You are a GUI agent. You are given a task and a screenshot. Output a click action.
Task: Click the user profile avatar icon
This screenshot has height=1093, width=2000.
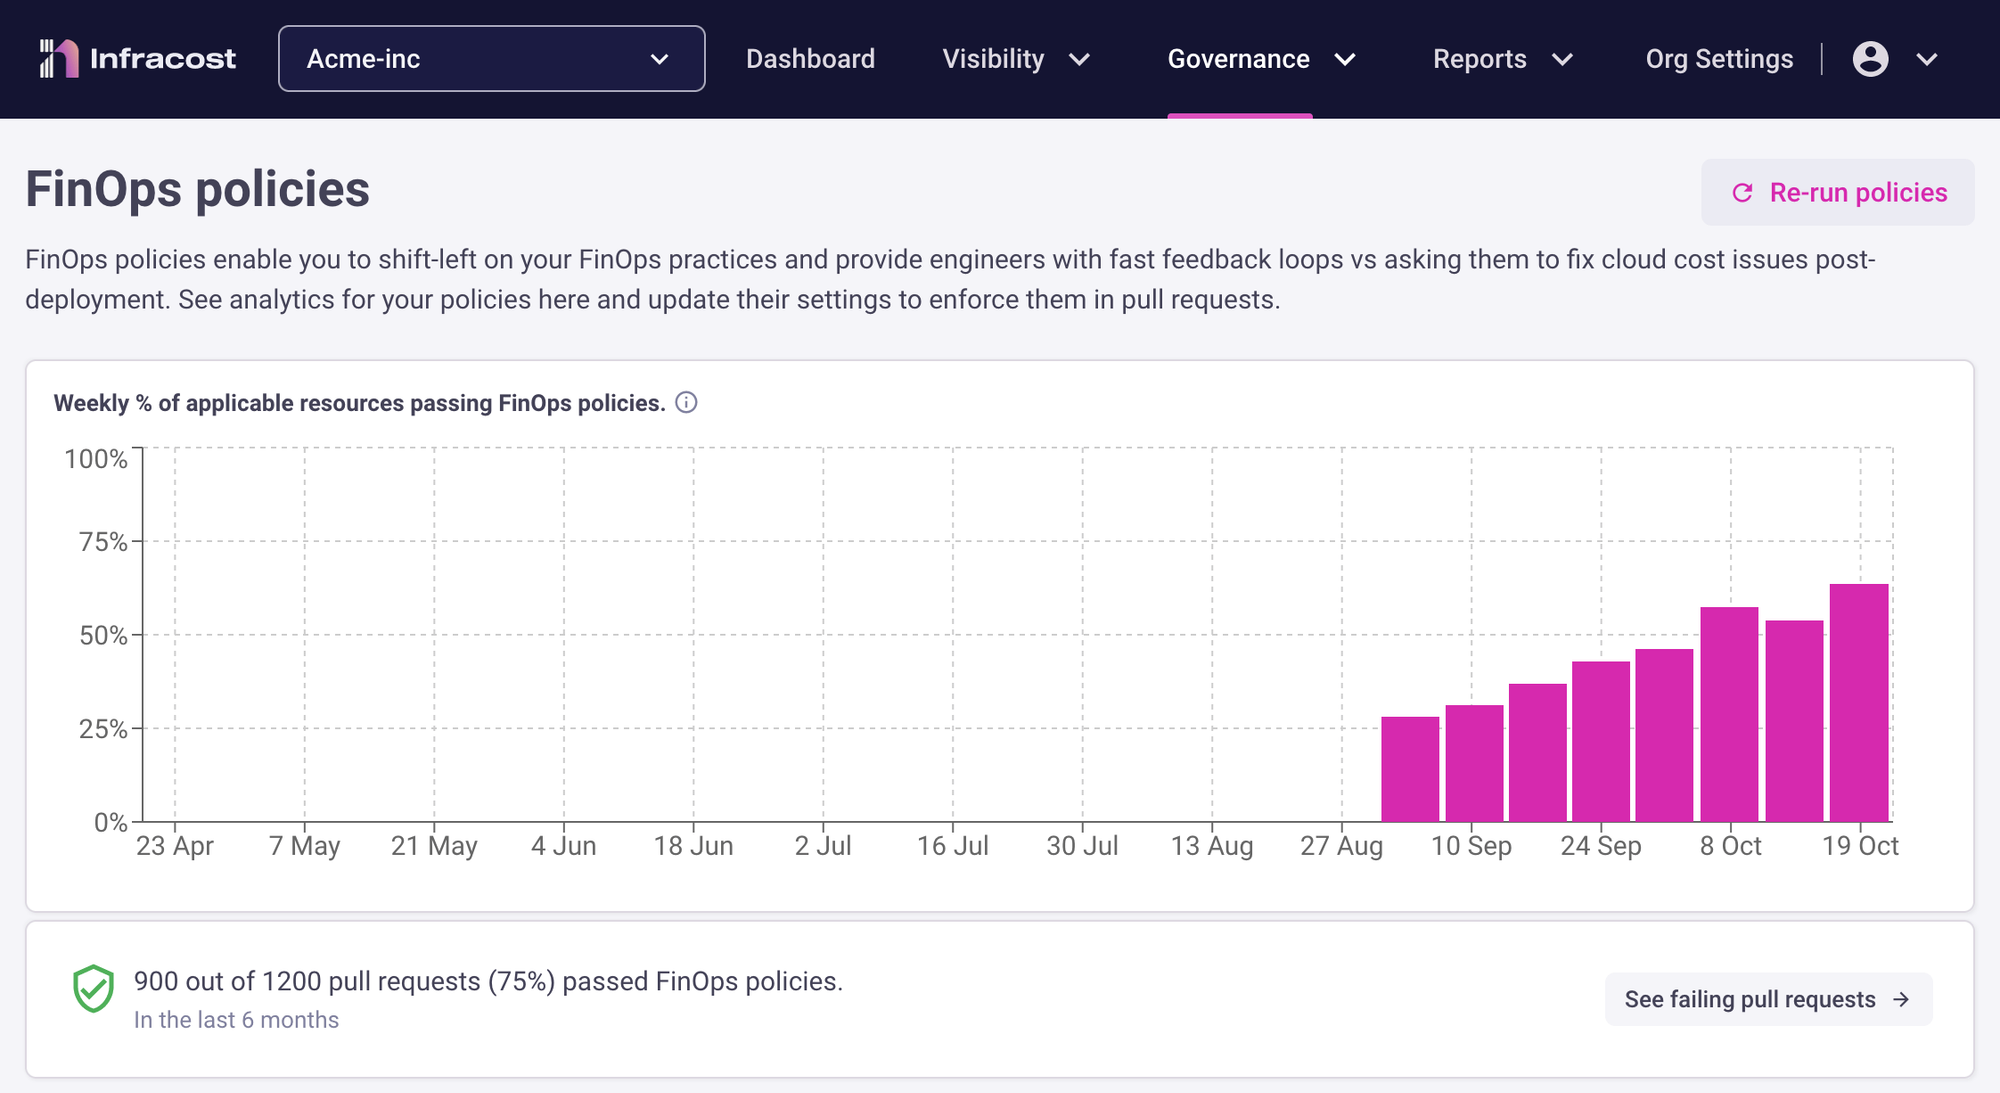pyautogui.click(x=1869, y=59)
